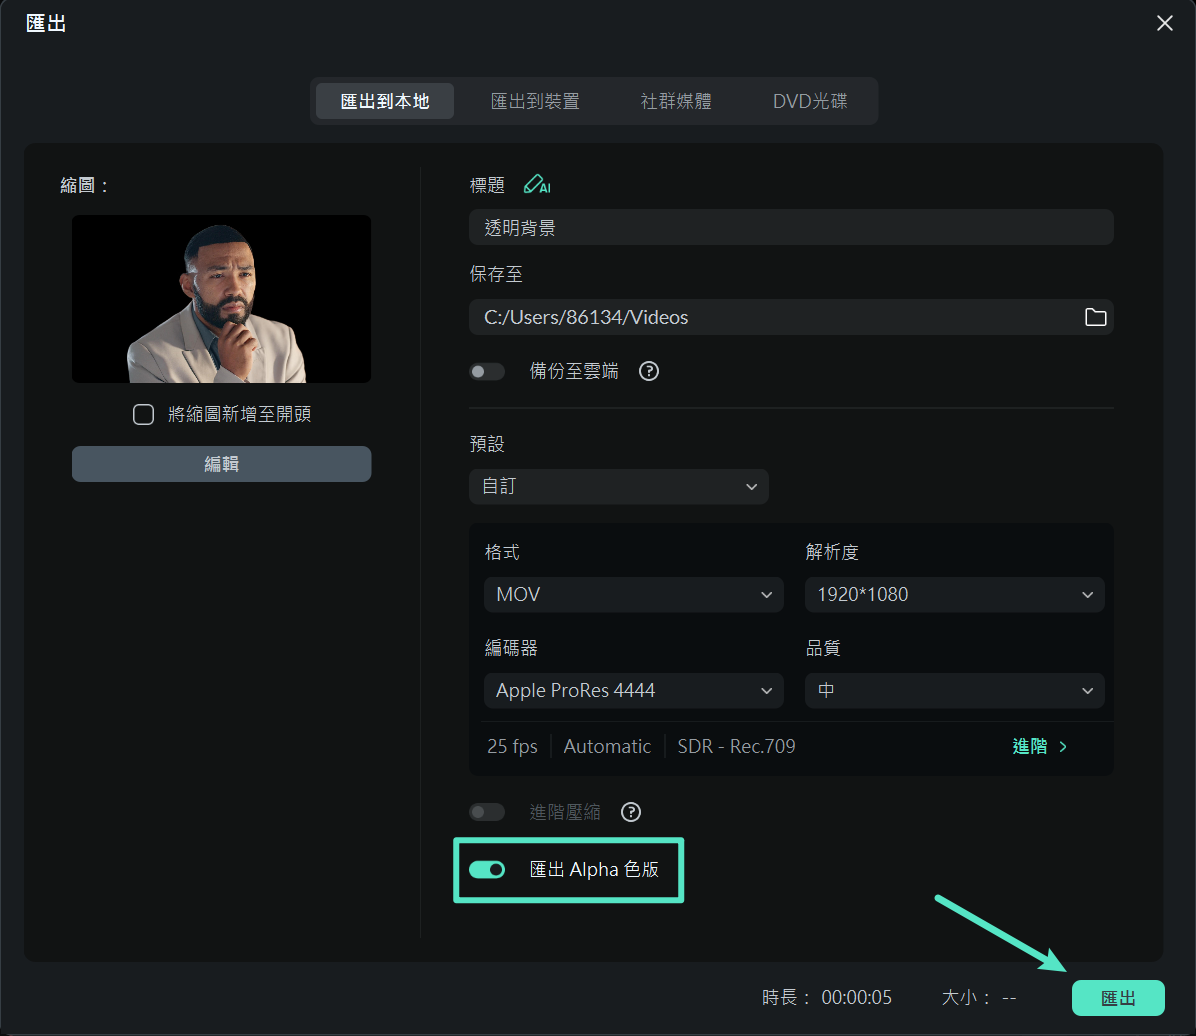
Task: Check the 將縮圖新增至開頭 checkbox
Action: 143,414
